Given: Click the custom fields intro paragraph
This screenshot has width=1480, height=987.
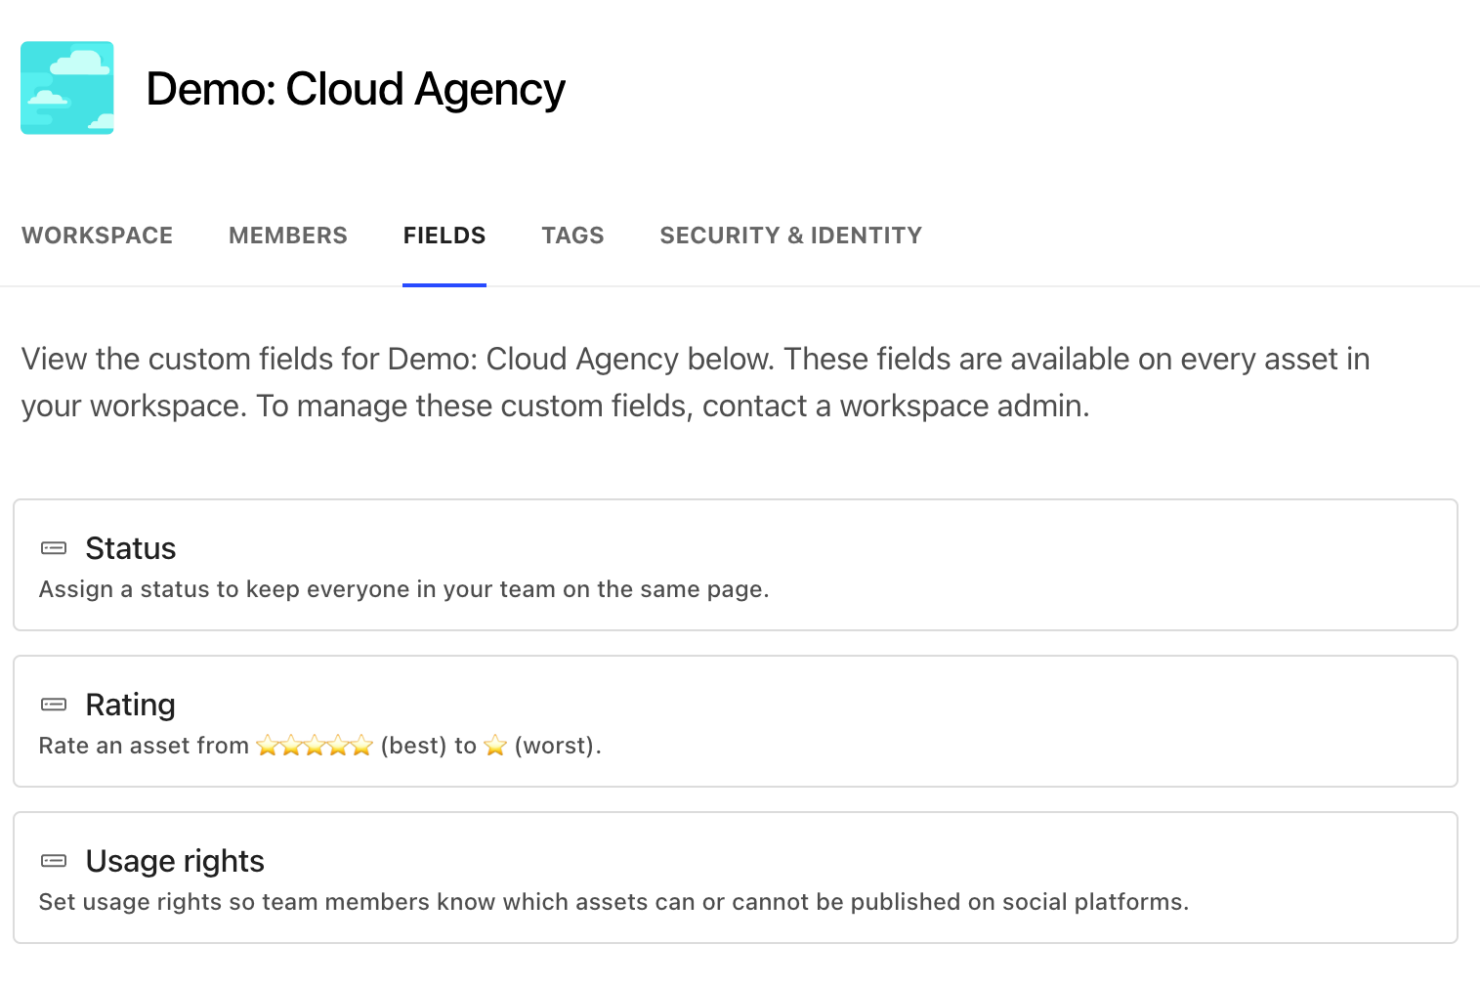Looking at the screenshot, I should pos(695,382).
